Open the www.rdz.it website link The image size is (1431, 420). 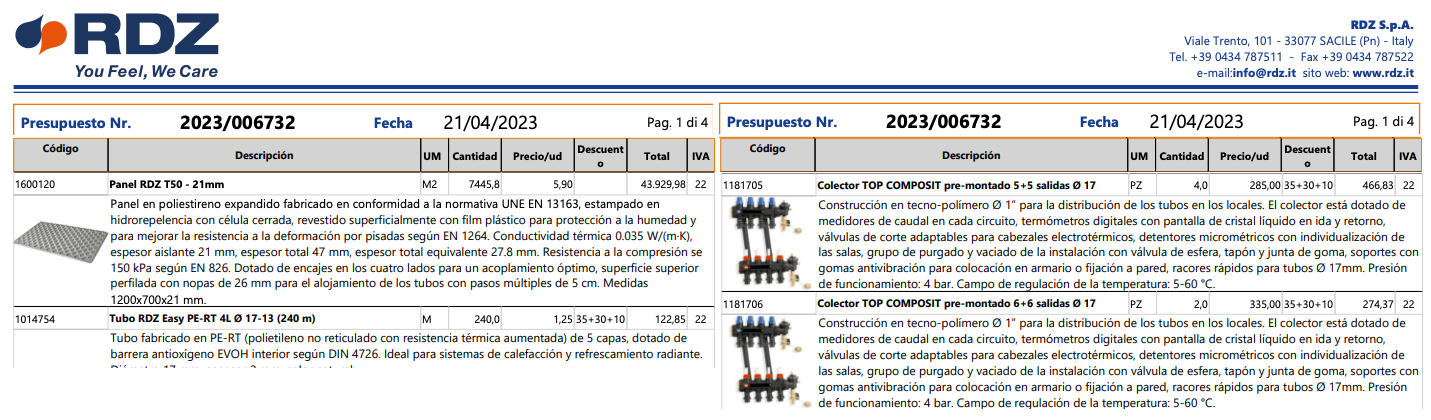(x=1382, y=73)
